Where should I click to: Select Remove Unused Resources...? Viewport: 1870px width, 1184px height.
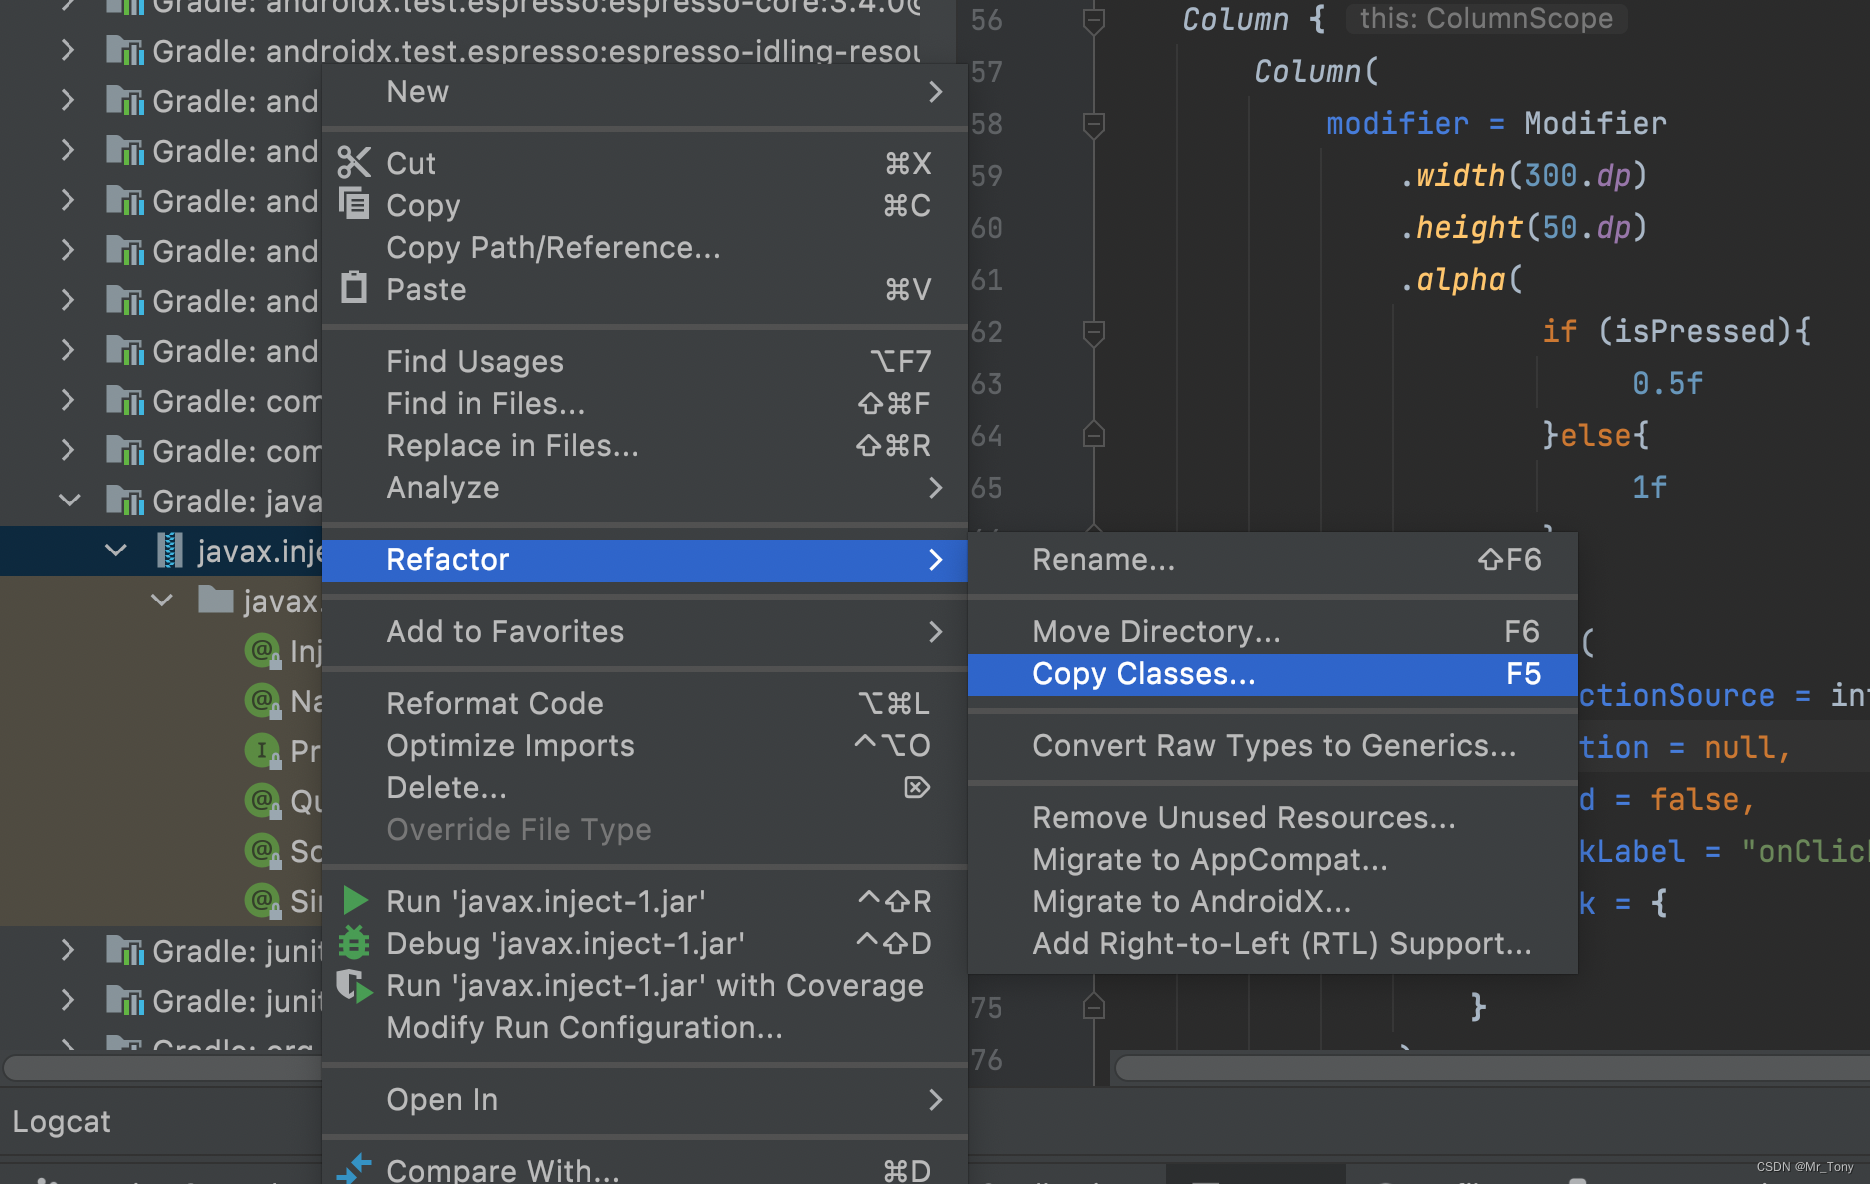[x=1273, y=818]
